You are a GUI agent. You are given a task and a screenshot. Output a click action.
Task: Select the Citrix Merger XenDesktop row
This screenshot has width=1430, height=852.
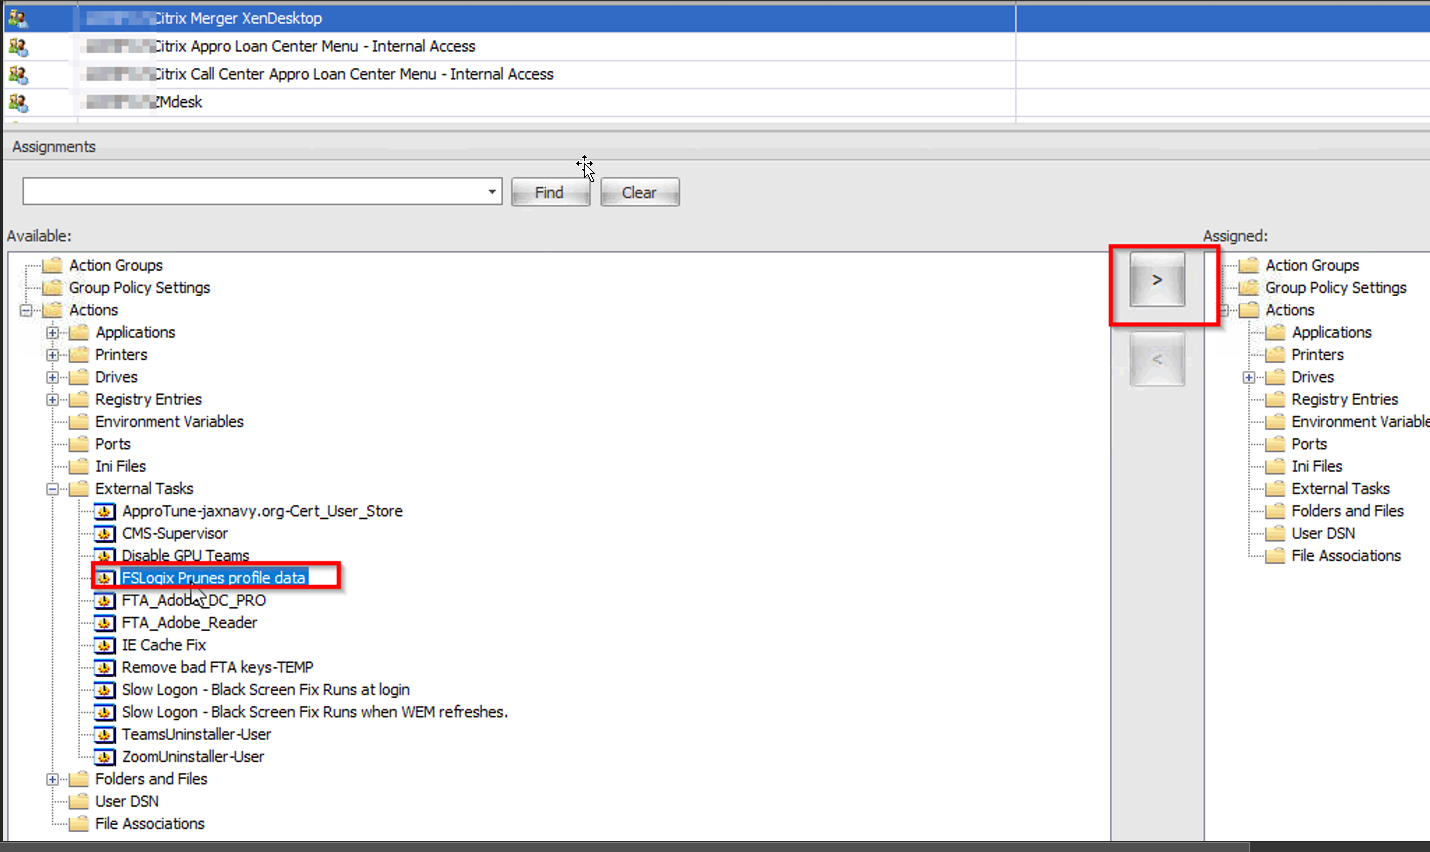coord(714,18)
